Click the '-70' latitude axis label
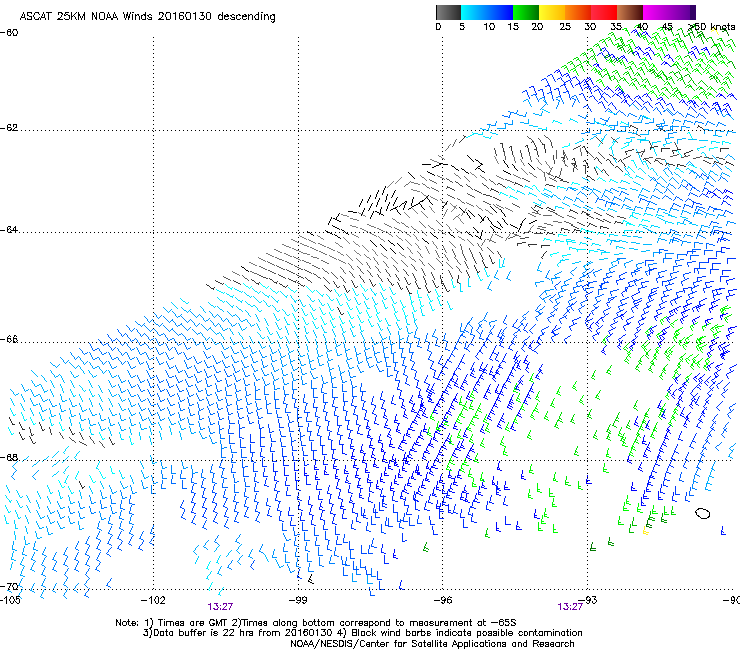This screenshot has height=650, width=740. pyautogui.click(x=9, y=587)
